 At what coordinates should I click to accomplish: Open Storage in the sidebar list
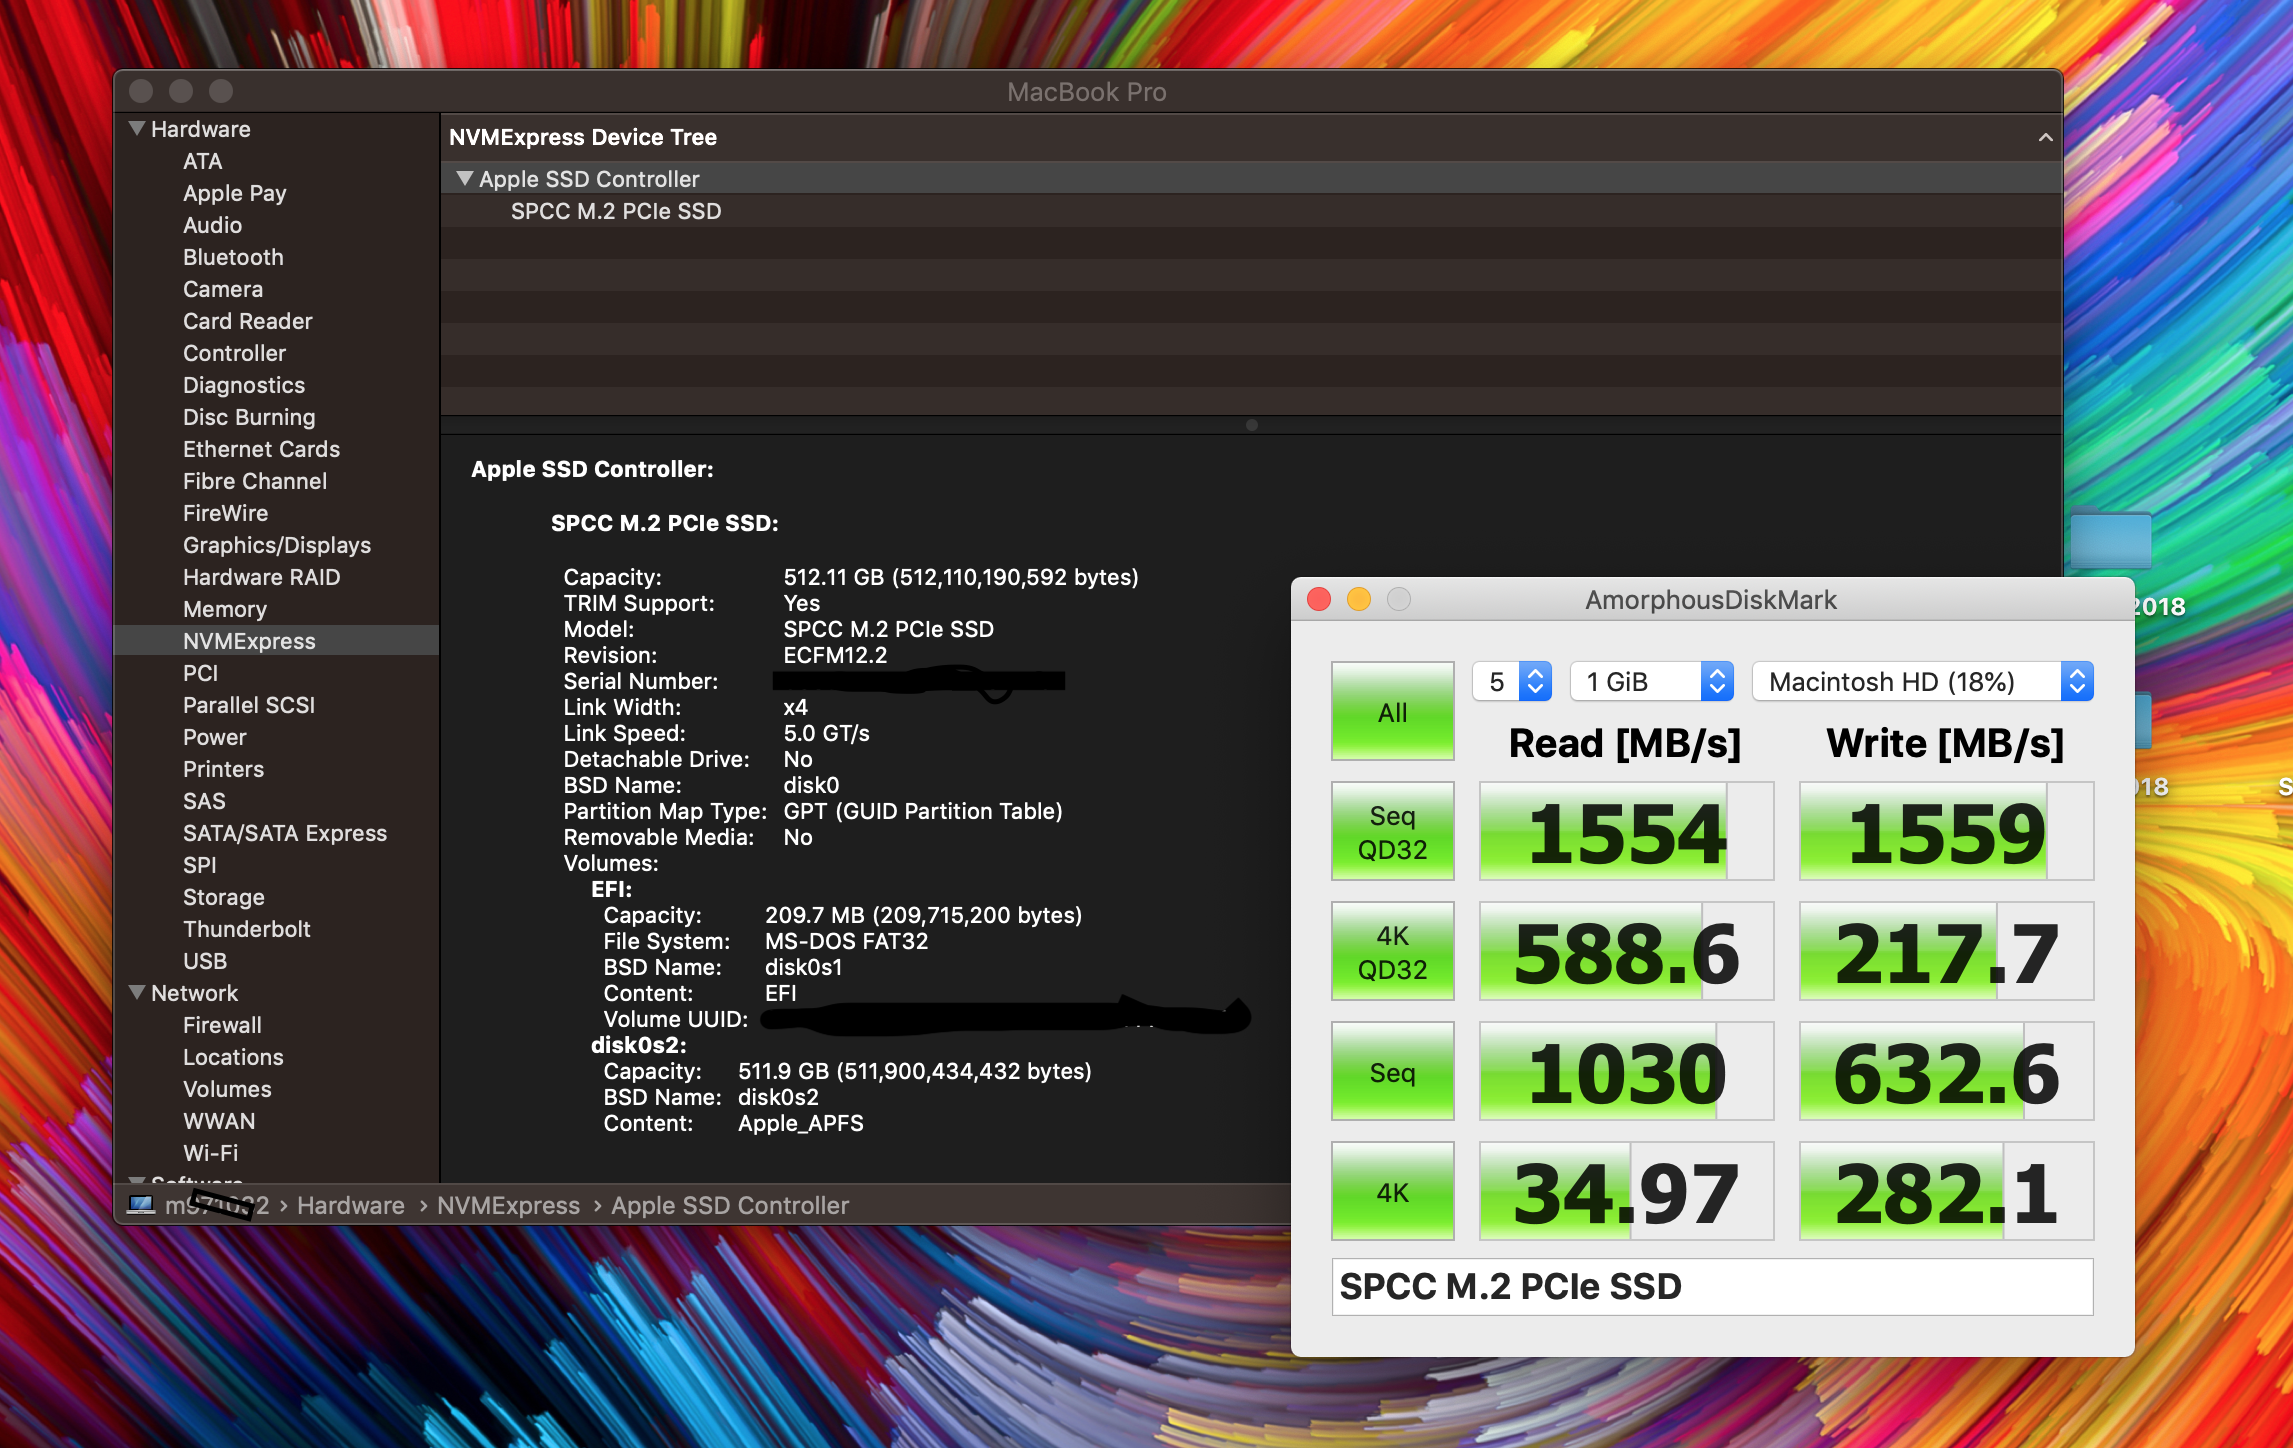(223, 896)
